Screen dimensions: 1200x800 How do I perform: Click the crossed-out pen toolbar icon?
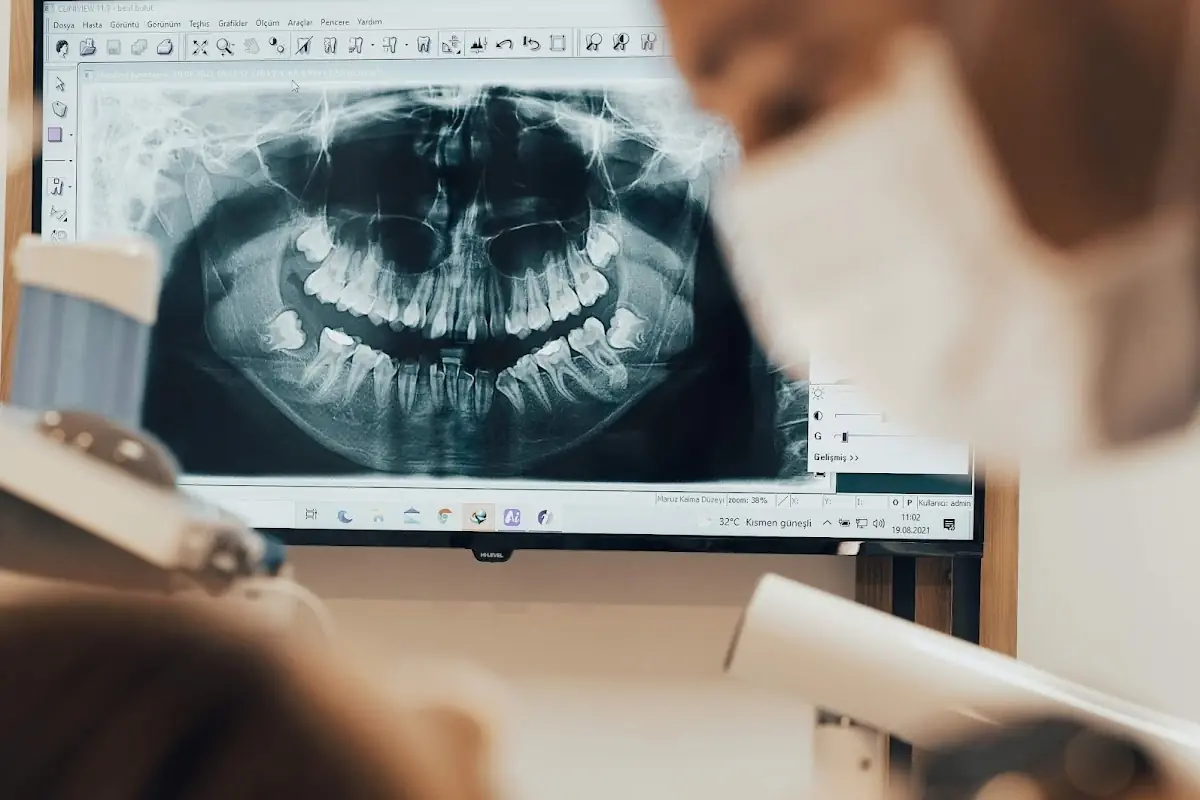point(304,45)
